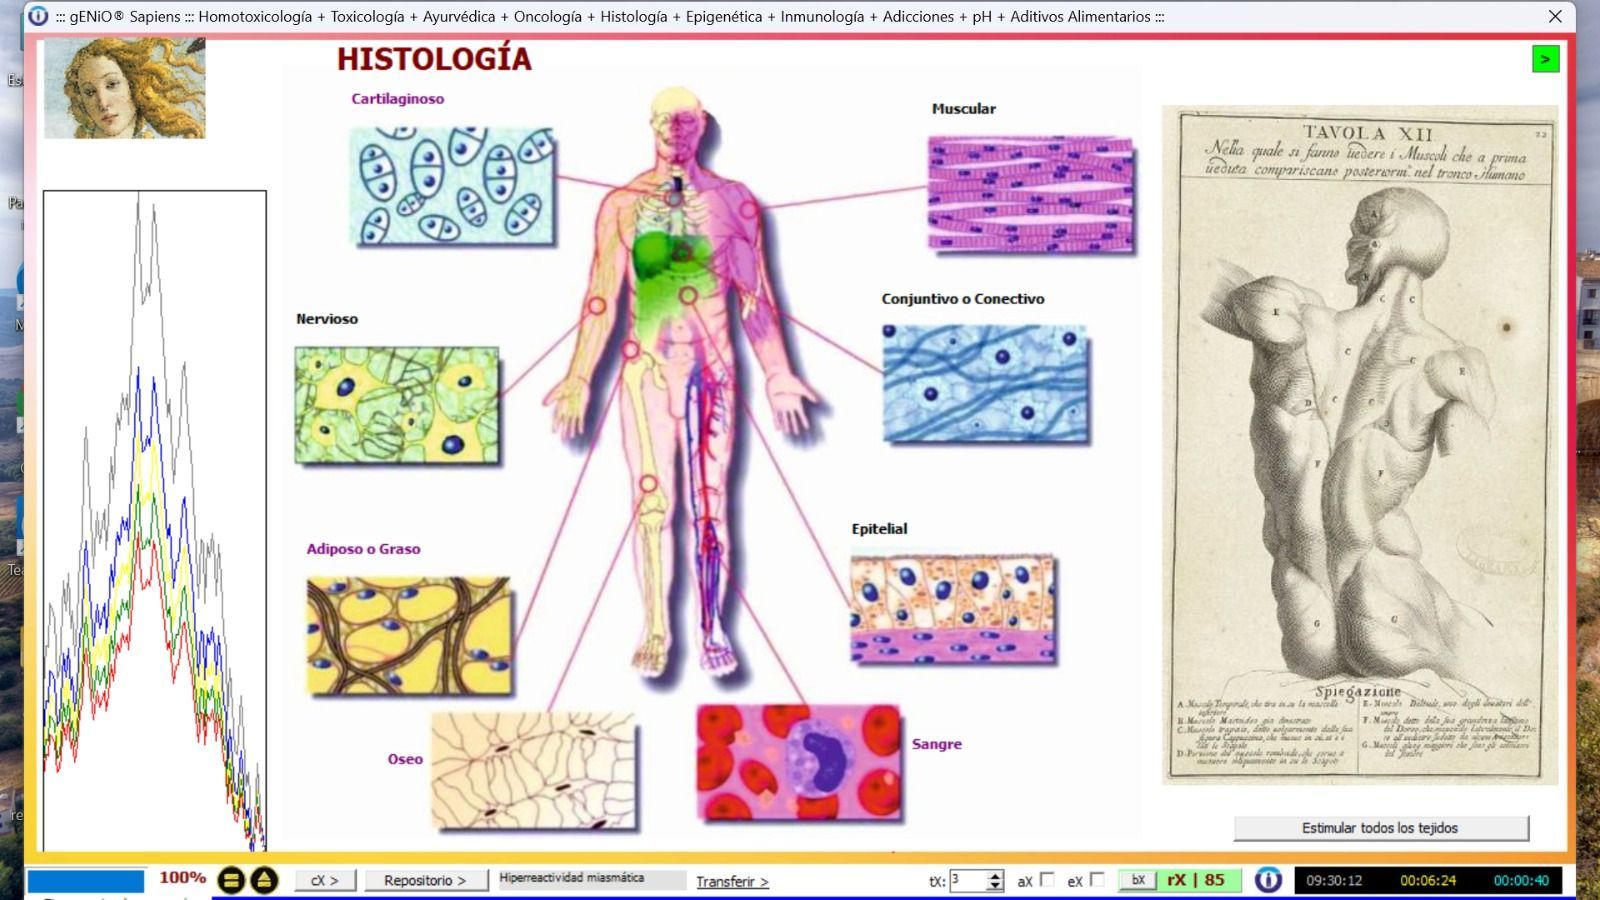
Task: Click the yellow 00:06:24 timer
Action: click(x=1428, y=881)
